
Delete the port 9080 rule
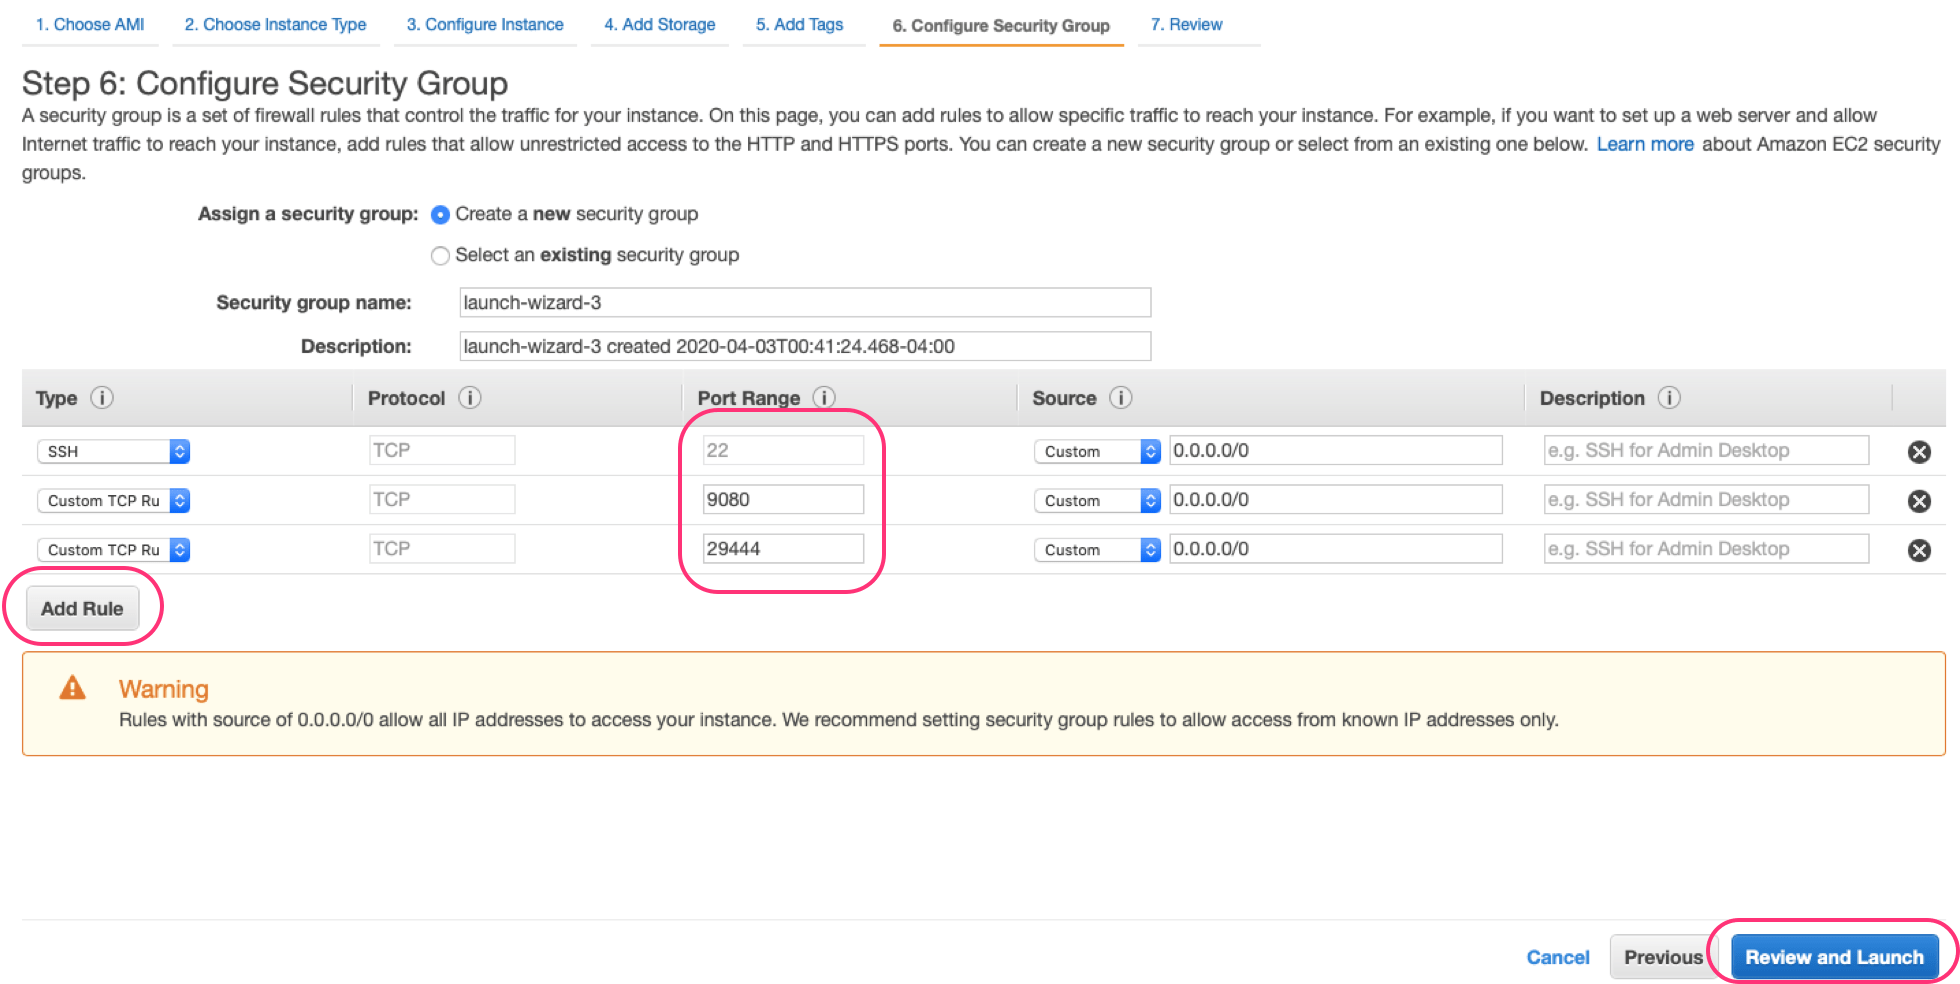(x=1919, y=501)
